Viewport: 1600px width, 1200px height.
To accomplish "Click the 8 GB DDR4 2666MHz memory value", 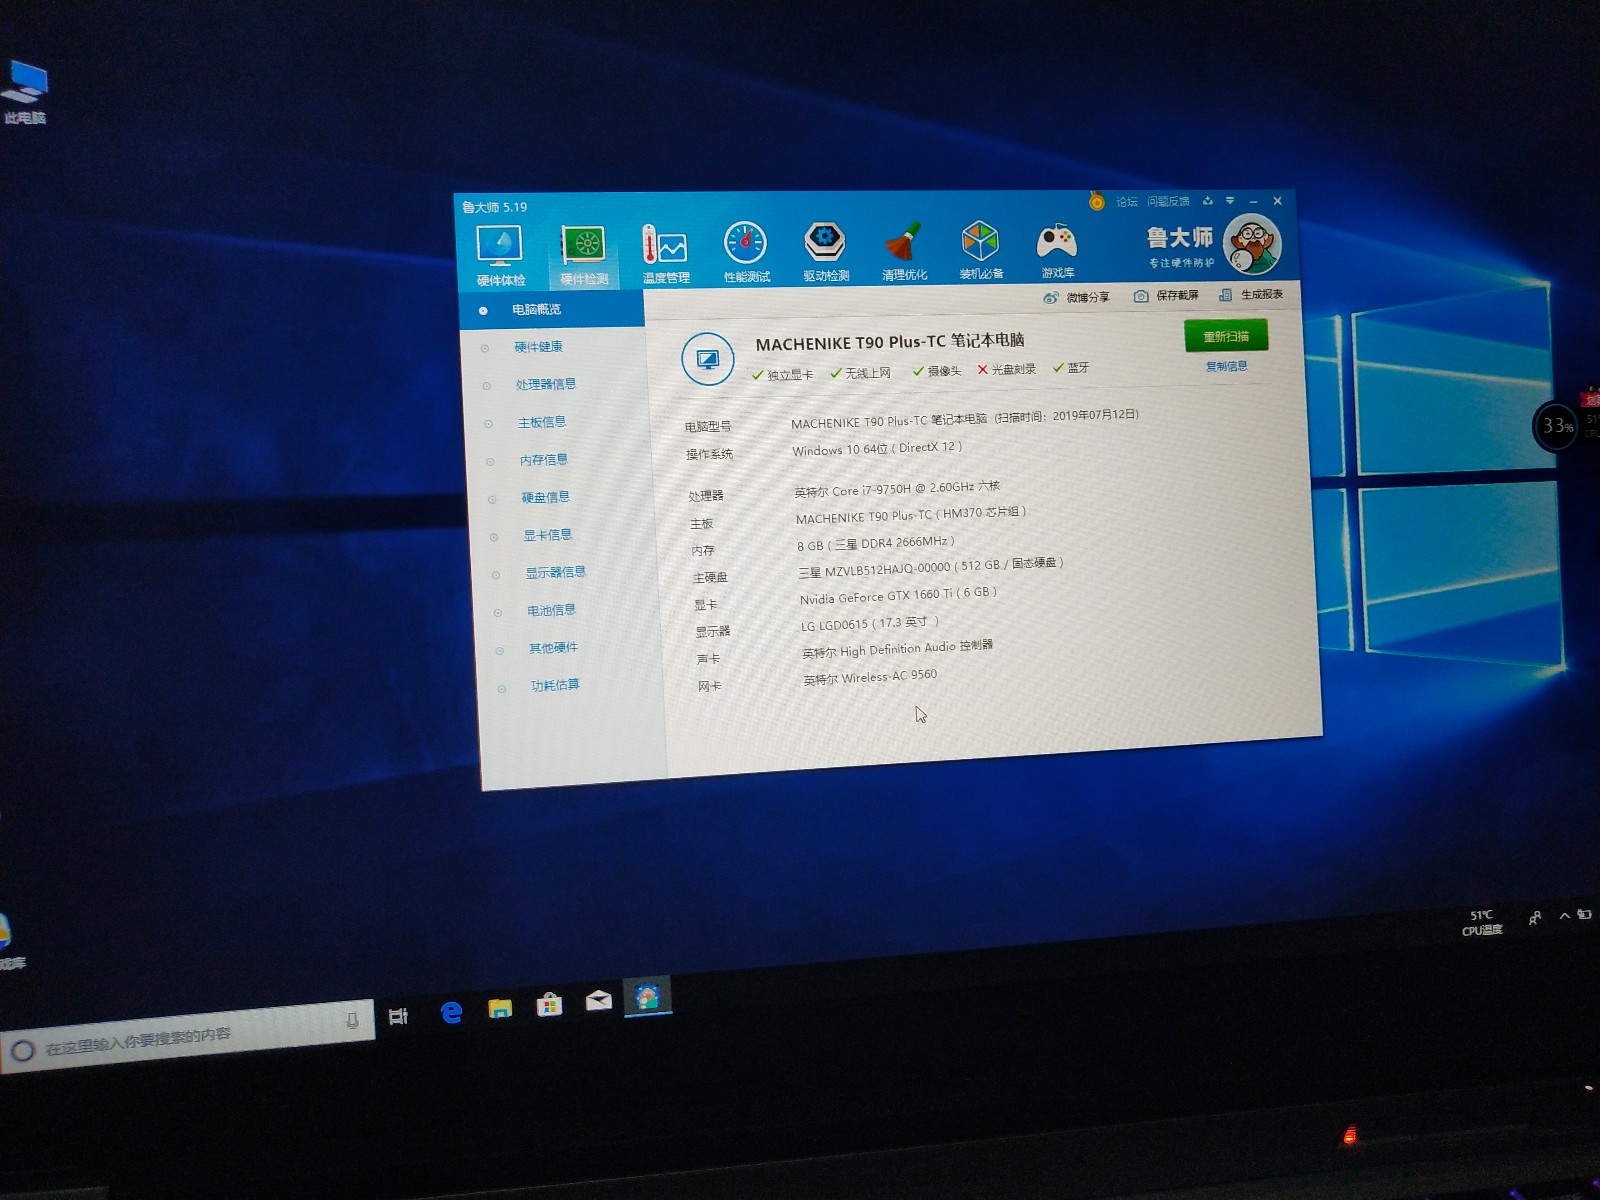I will (876, 543).
